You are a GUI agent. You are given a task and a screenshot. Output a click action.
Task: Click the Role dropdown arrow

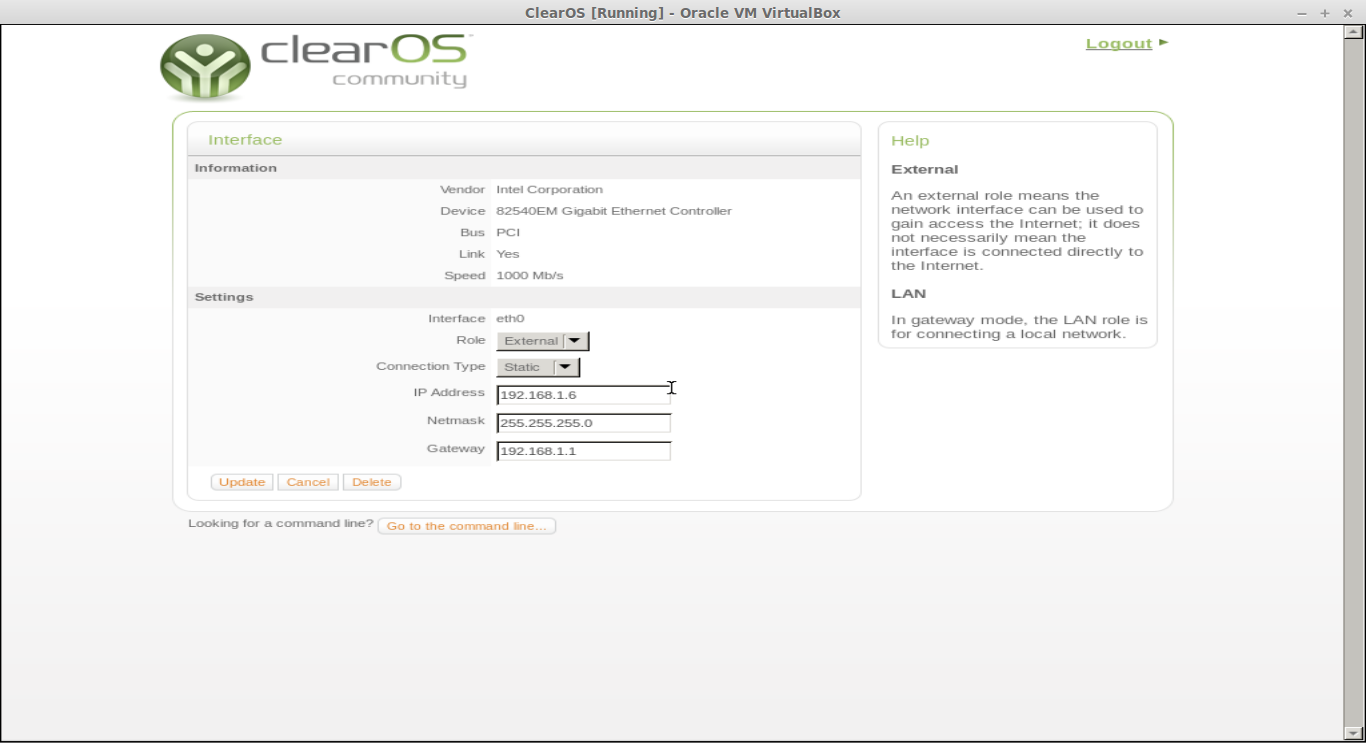pyautogui.click(x=575, y=341)
